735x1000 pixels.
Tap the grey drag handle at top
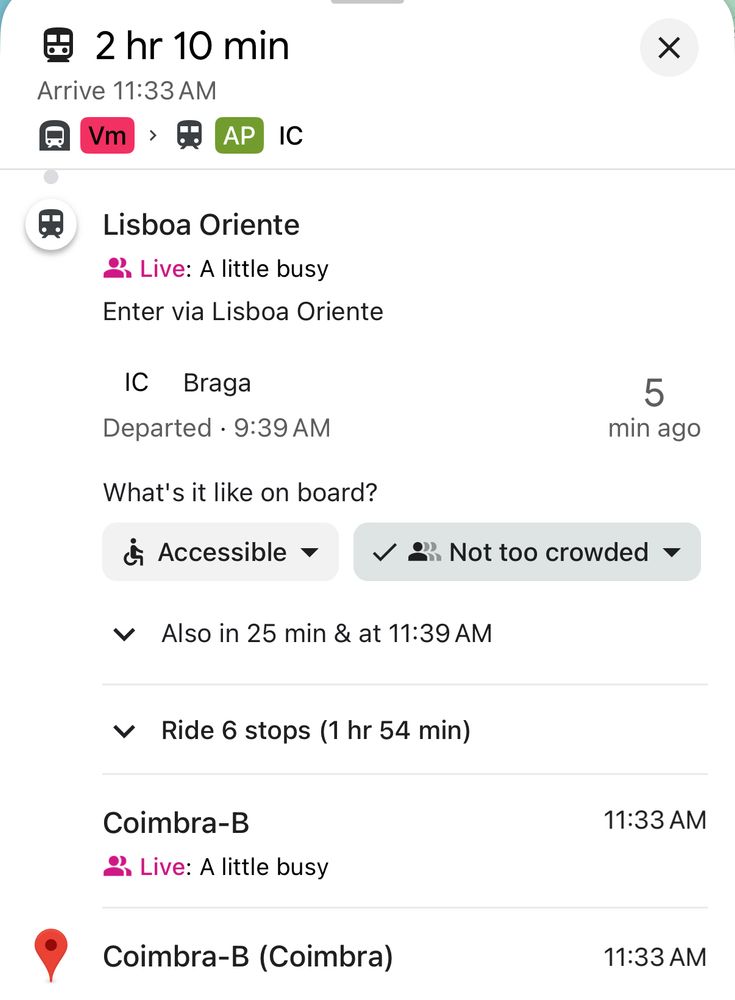(367, 2)
